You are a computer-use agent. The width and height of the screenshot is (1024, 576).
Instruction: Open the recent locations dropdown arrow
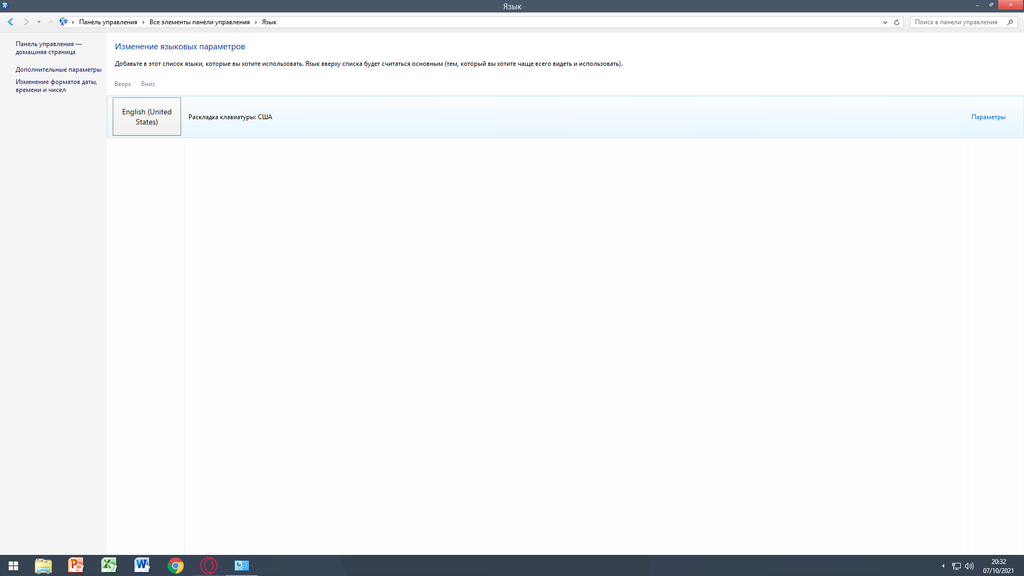[x=39, y=22]
